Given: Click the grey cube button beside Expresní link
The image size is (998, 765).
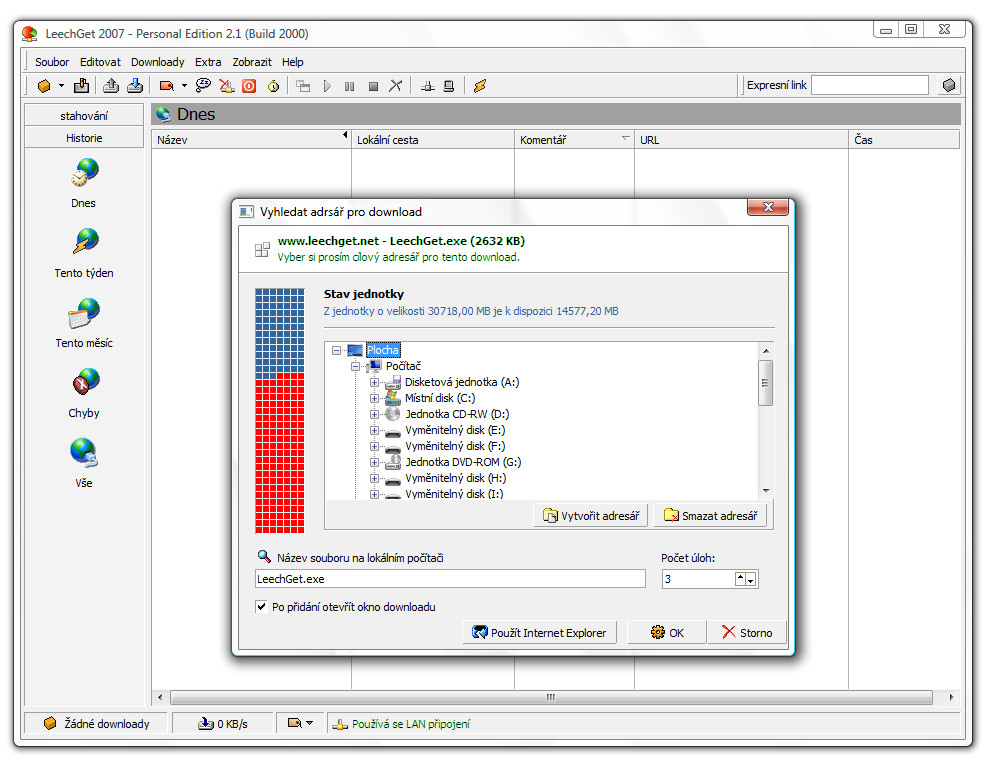Looking at the screenshot, I should click(x=948, y=85).
